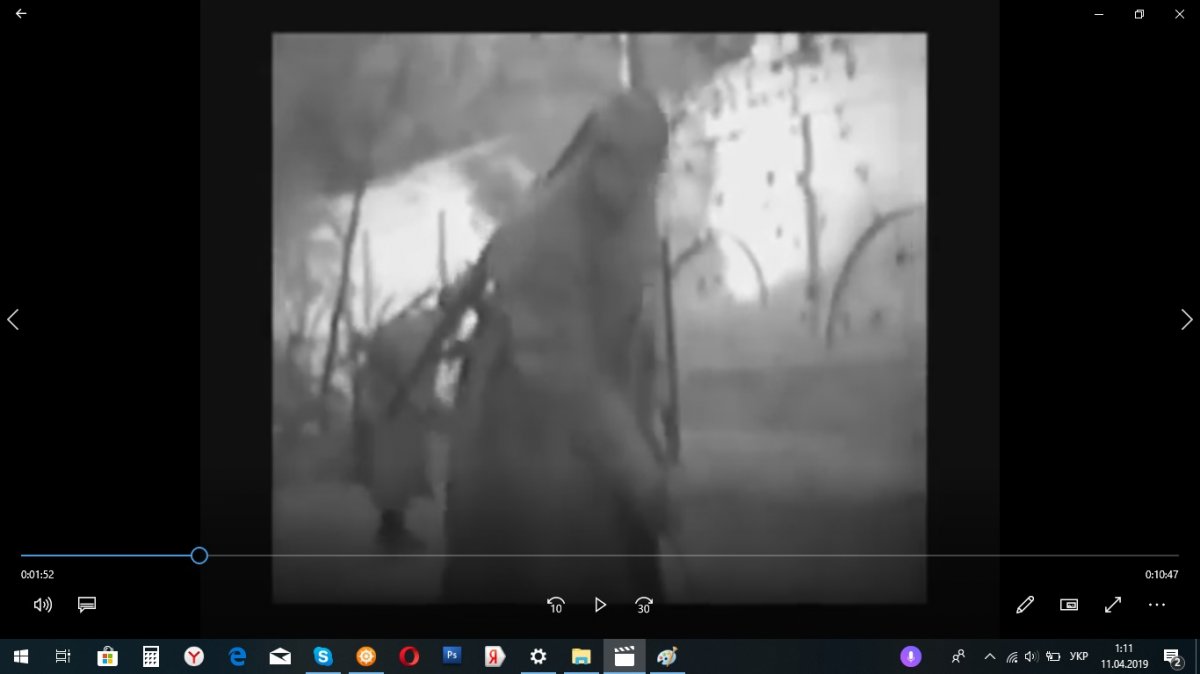
Task: Click the purple microphone tray icon
Action: (x=910, y=657)
